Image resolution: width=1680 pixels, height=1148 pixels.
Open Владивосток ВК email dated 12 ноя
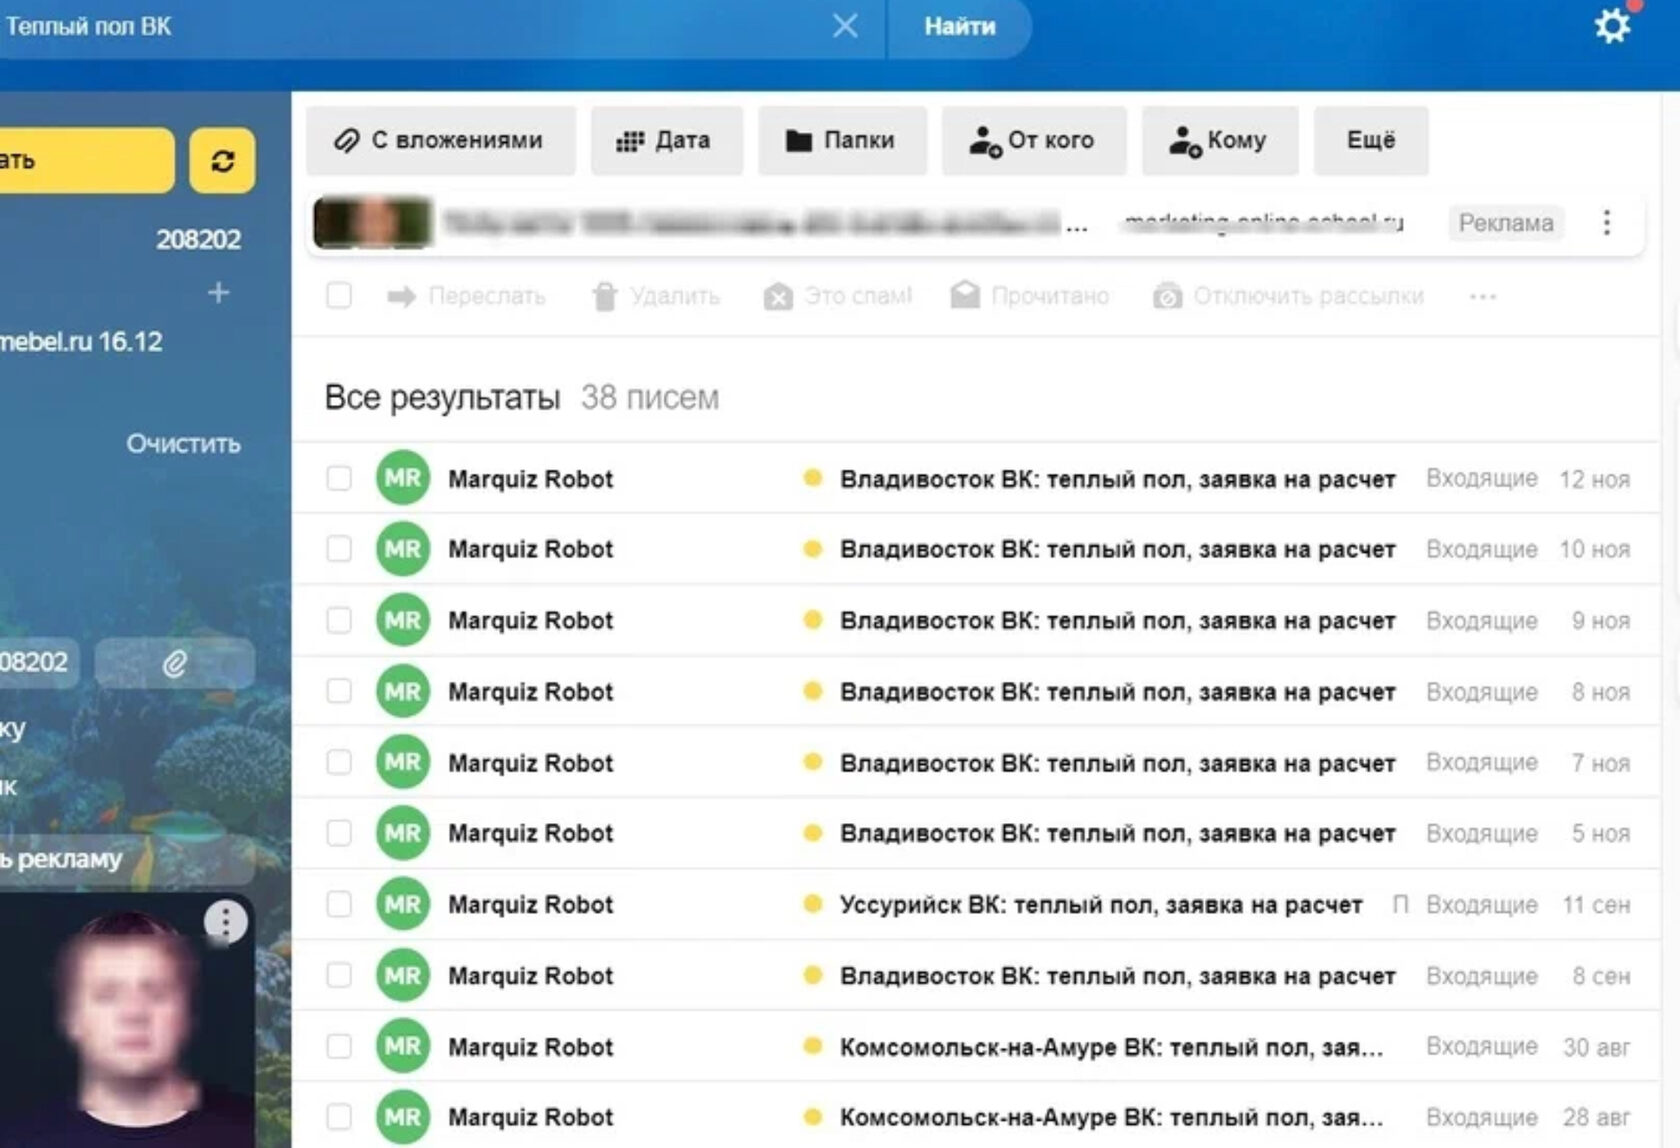1117,479
